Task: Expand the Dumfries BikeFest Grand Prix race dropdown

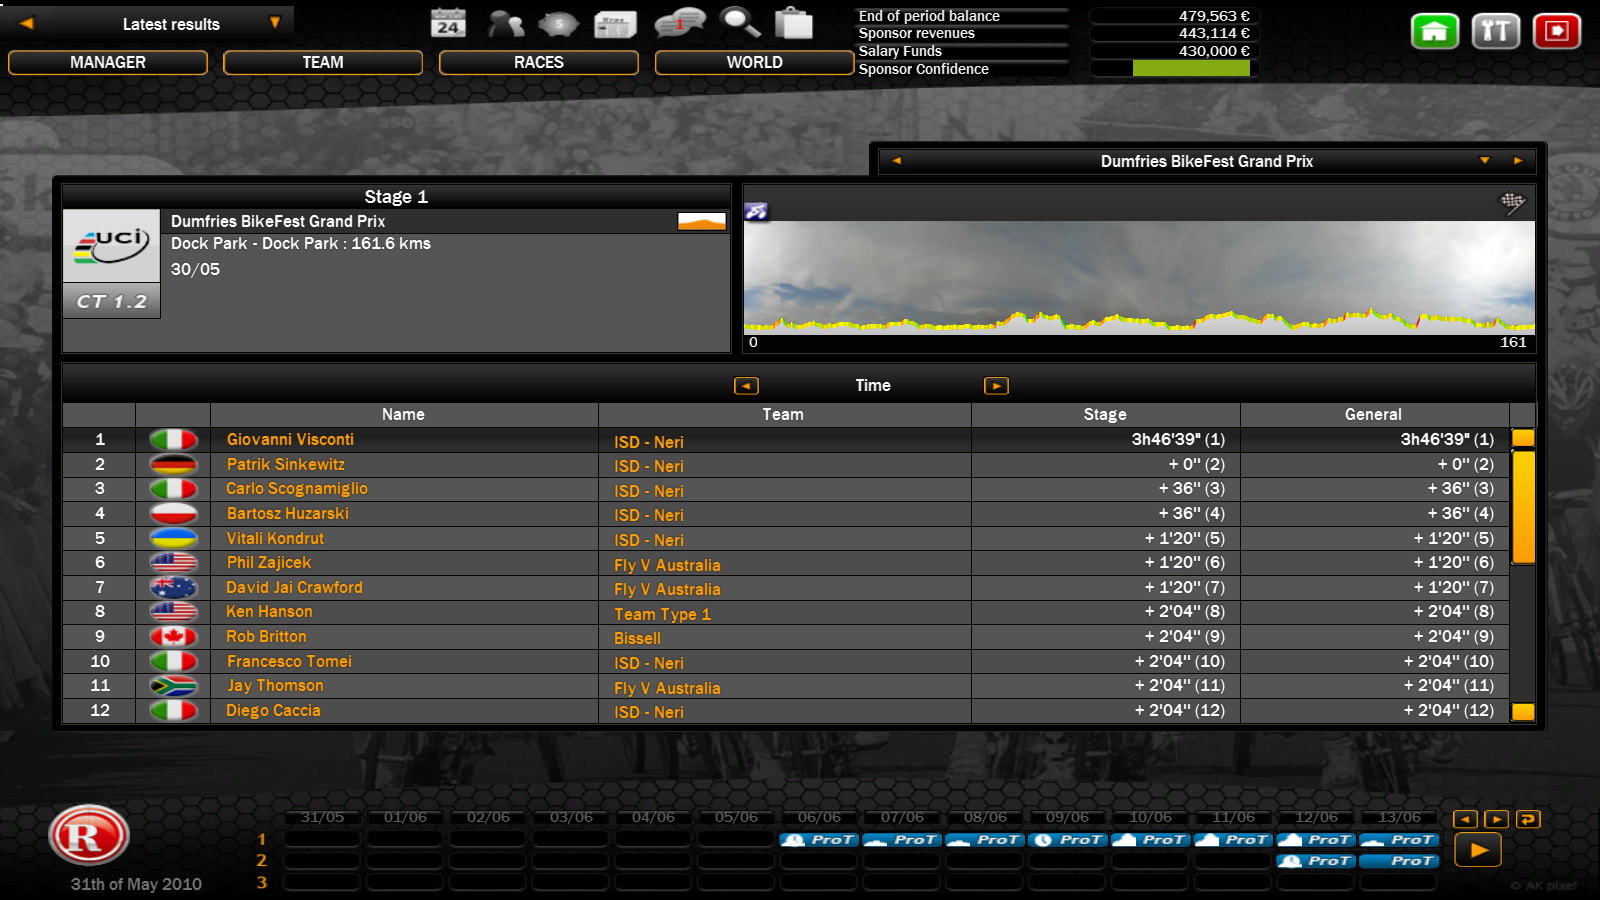Action: [x=1484, y=161]
